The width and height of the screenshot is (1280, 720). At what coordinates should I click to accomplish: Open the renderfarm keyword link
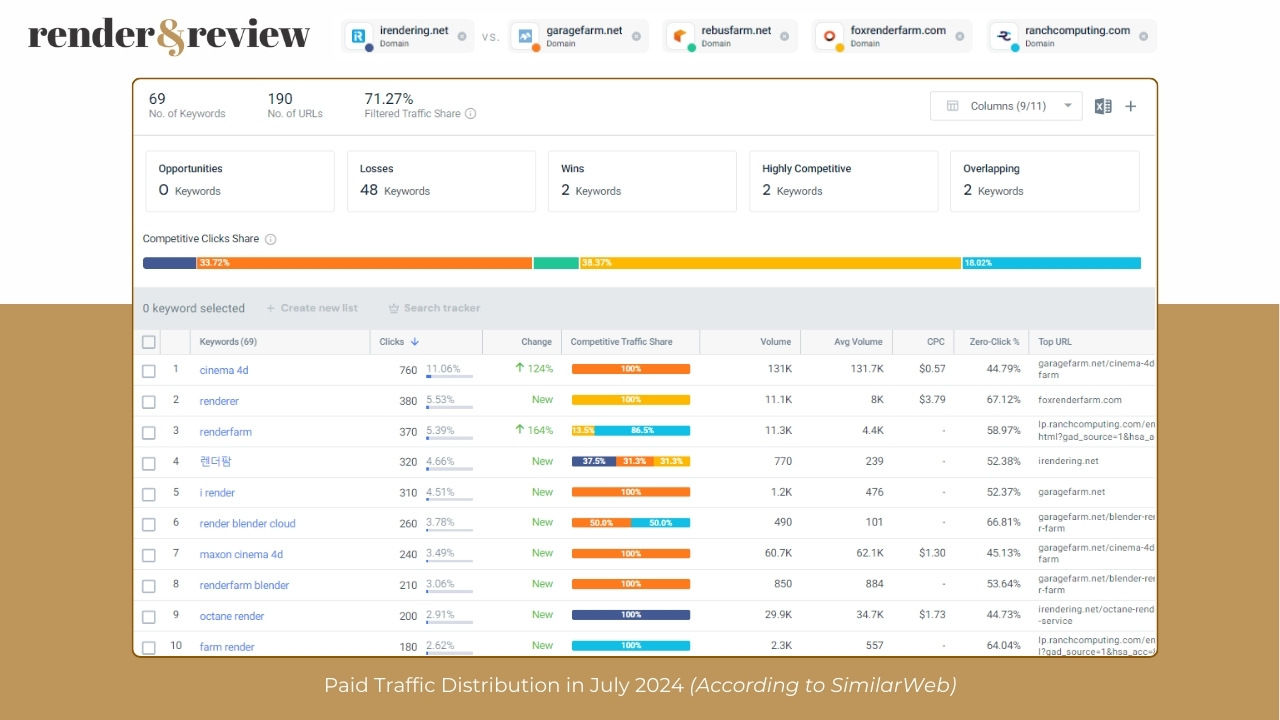[226, 432]
